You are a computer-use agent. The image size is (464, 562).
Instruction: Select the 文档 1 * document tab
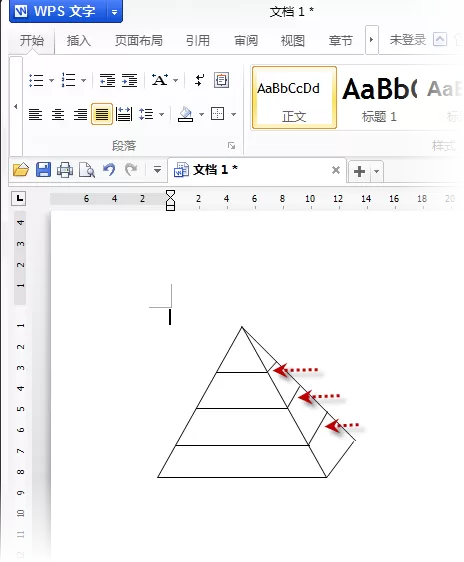[x=257, y=170]
